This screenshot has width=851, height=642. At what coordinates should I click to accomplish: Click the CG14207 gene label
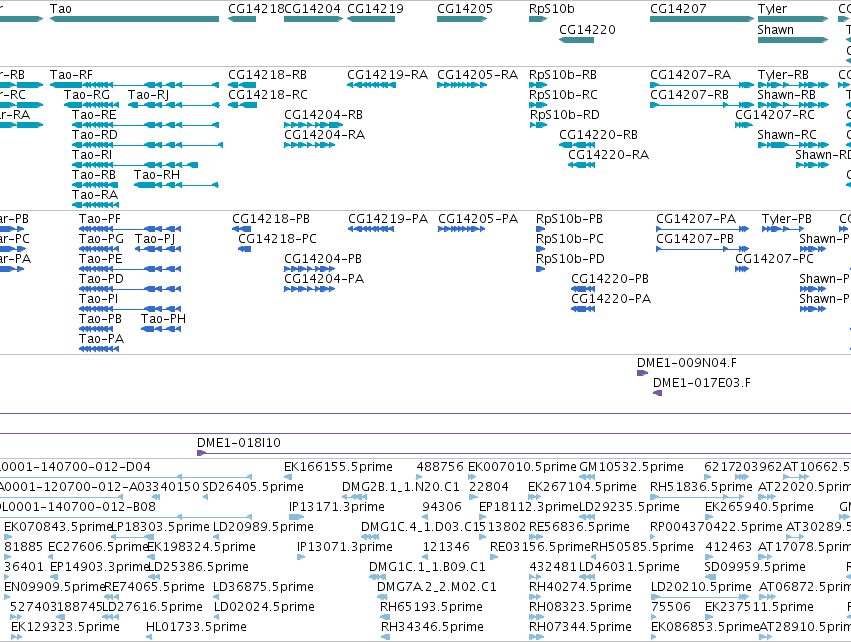[x=678, y=9]
